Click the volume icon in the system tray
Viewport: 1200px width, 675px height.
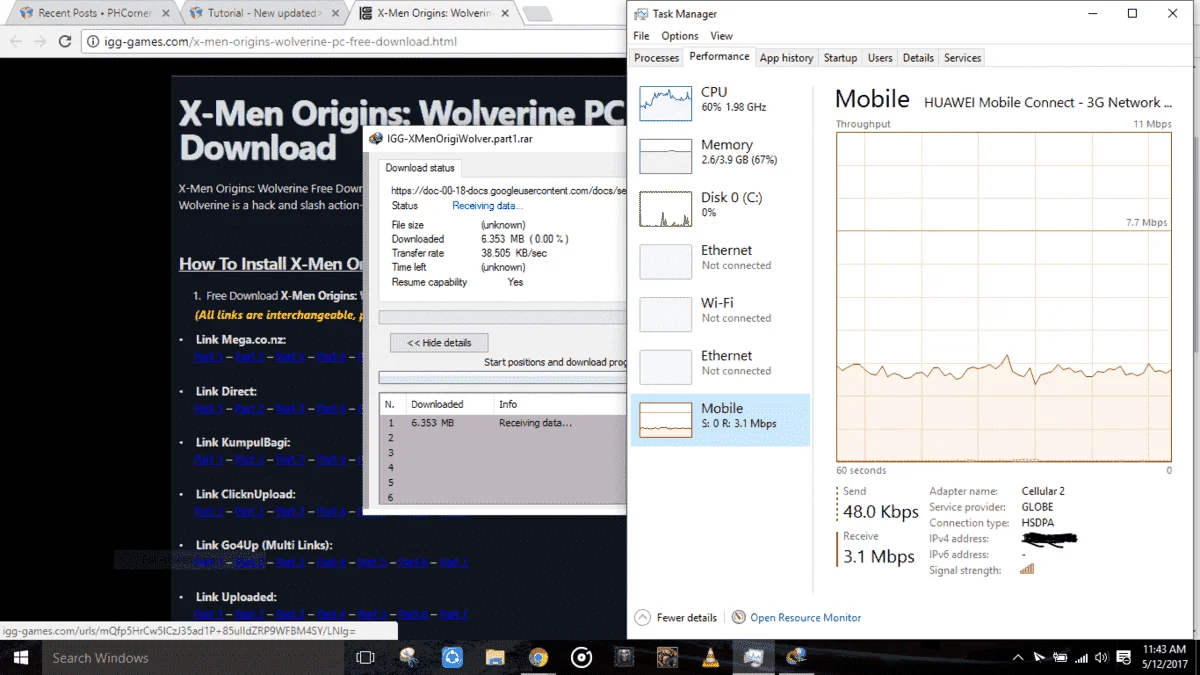point(1101,658)
